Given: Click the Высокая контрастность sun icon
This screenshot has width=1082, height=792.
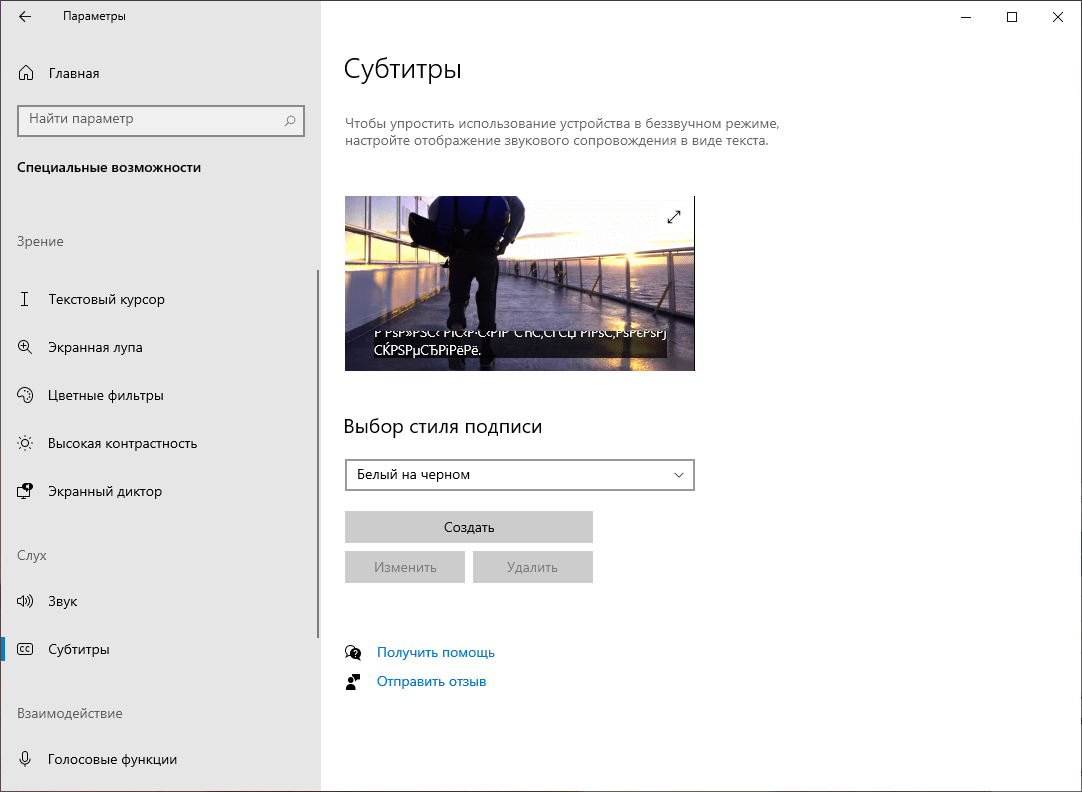Looking at the screenshot, I should tap(24, 443).
